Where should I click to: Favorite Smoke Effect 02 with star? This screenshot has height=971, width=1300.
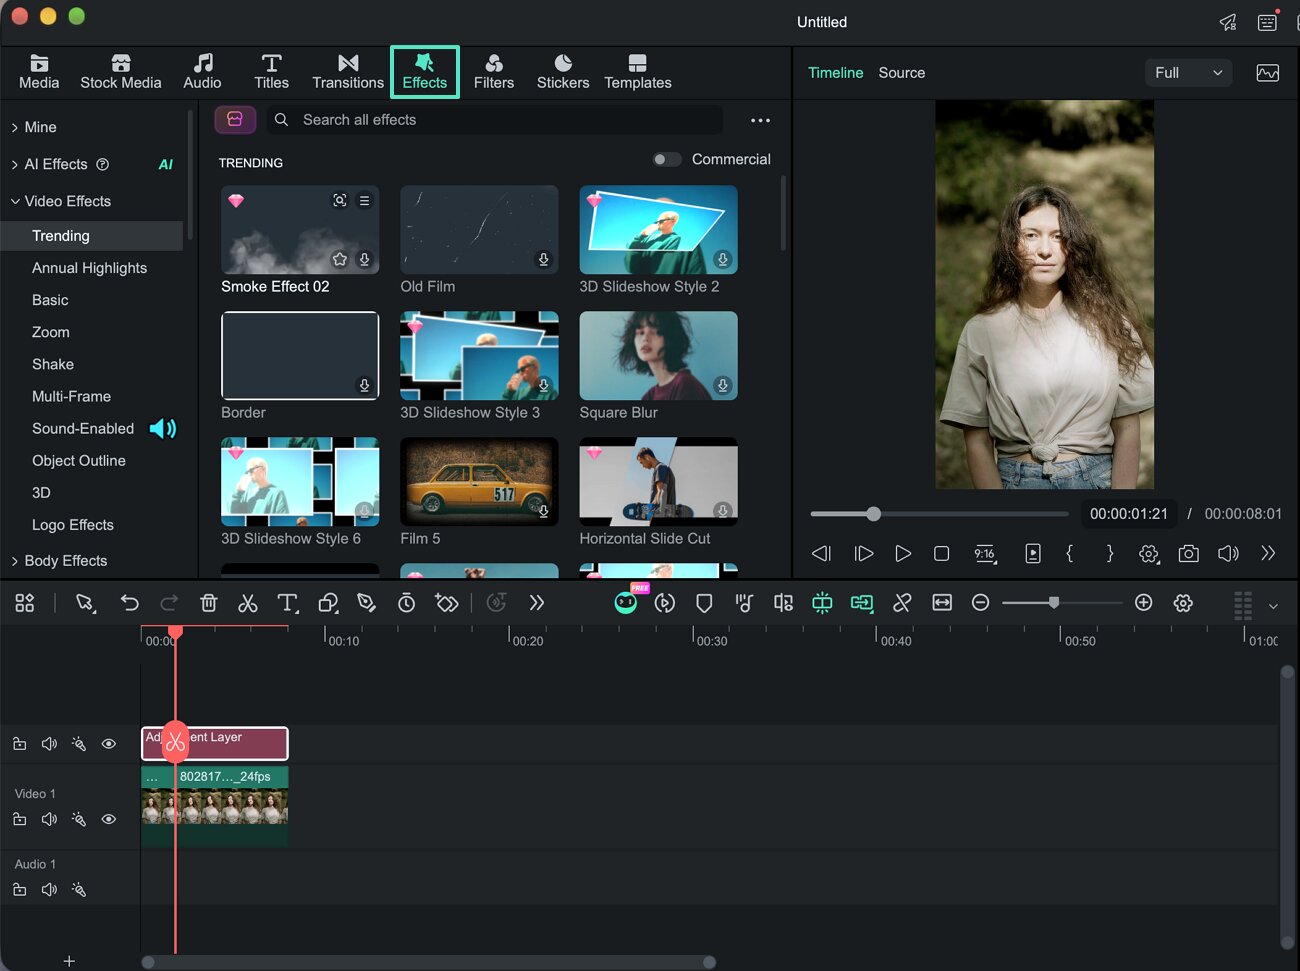click(x=340, y=259)
